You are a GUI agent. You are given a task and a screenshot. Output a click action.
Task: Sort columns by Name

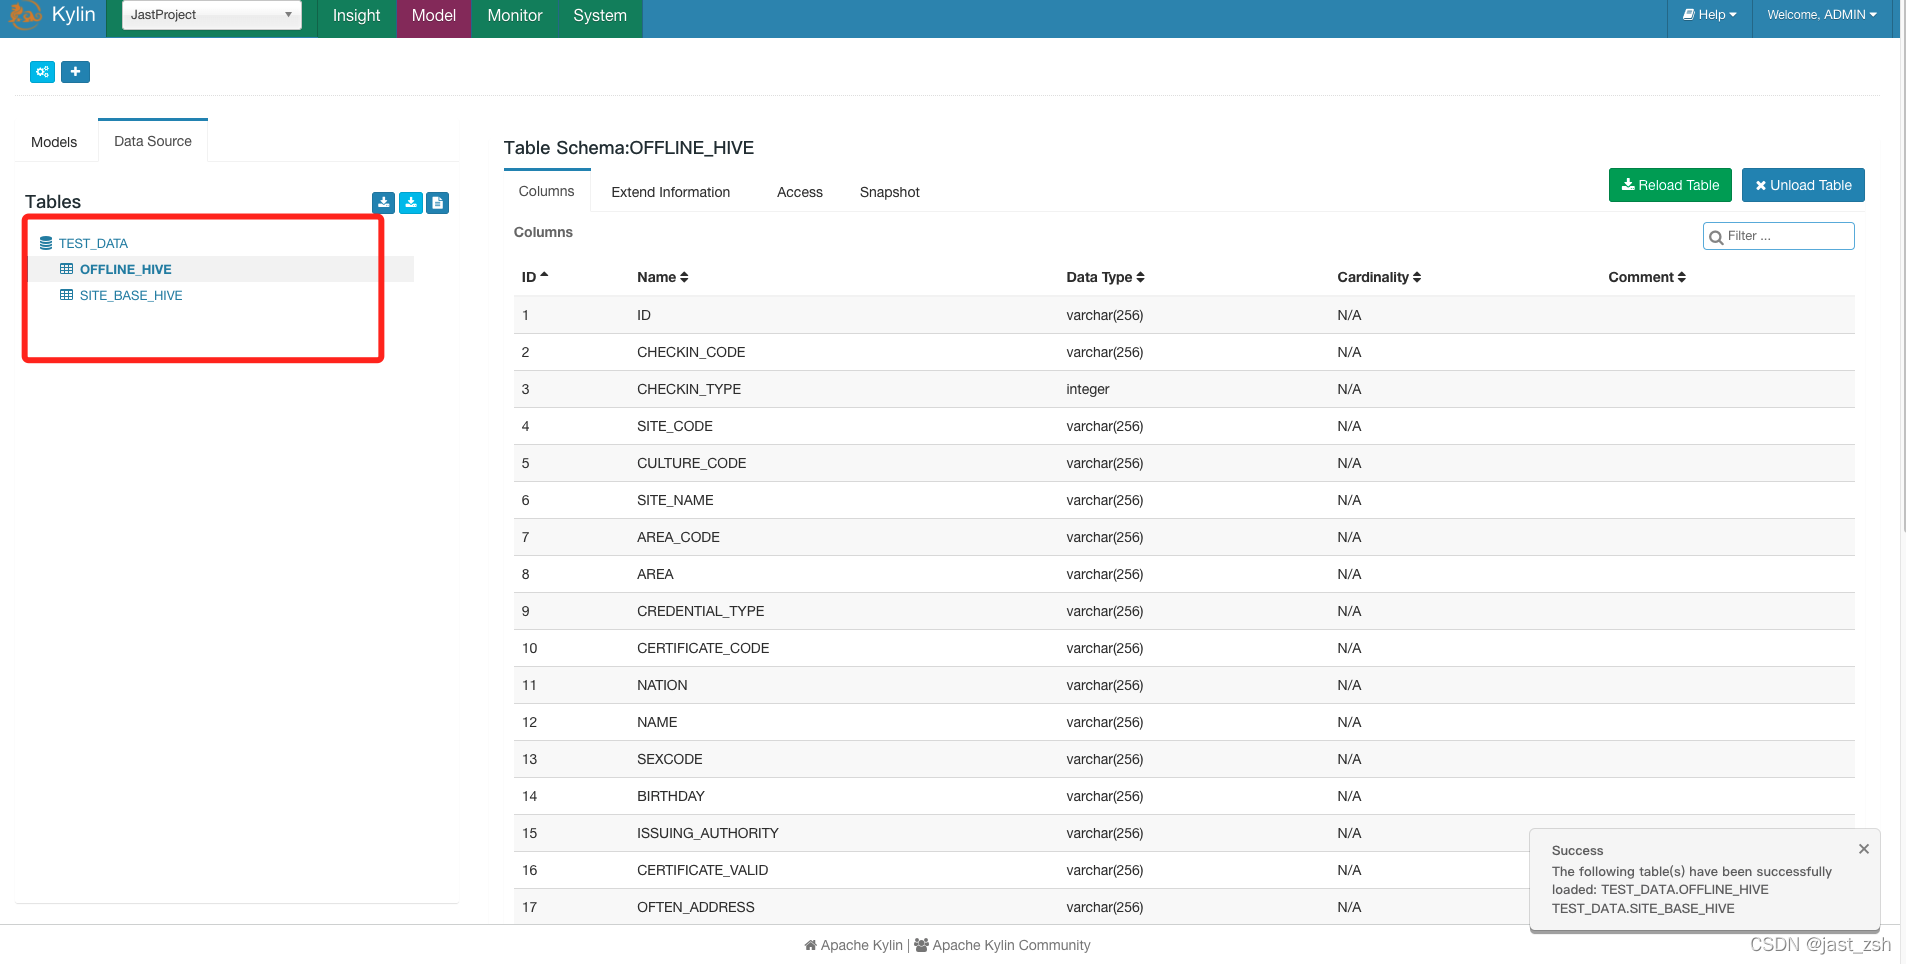point(663,277)
